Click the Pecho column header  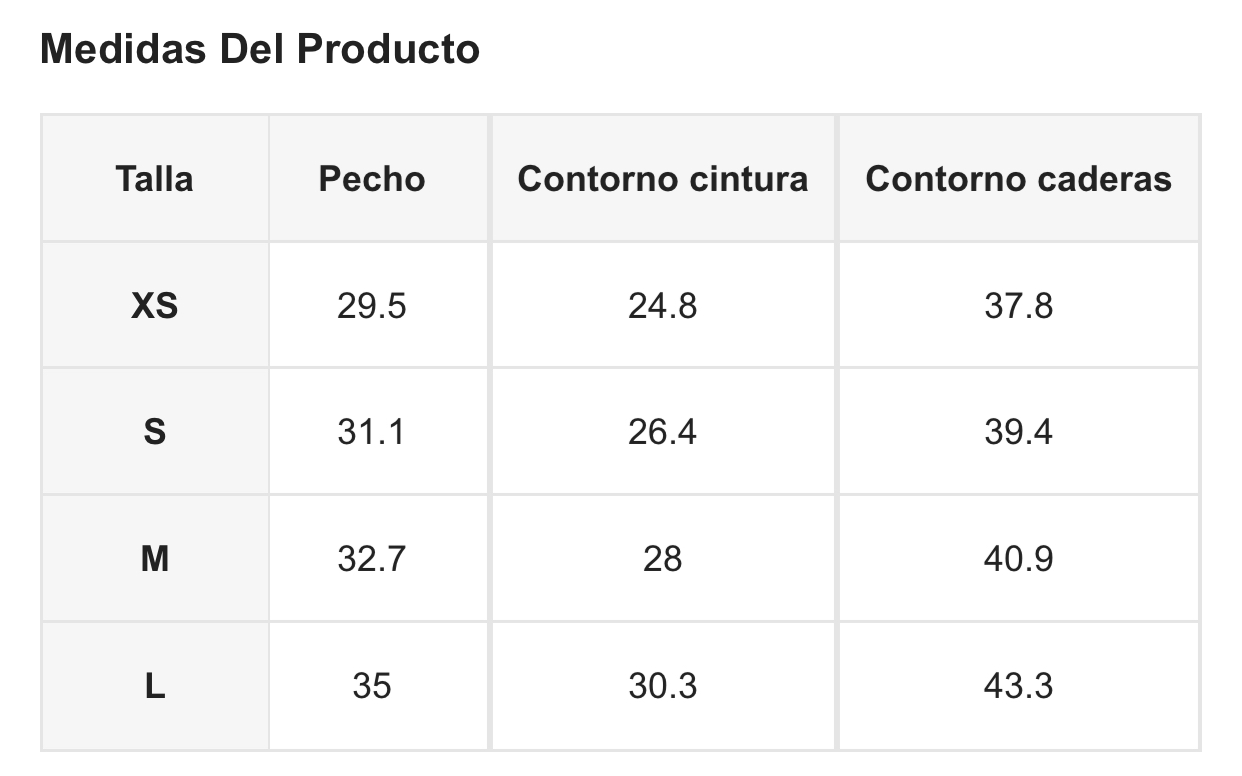point(372,179)
